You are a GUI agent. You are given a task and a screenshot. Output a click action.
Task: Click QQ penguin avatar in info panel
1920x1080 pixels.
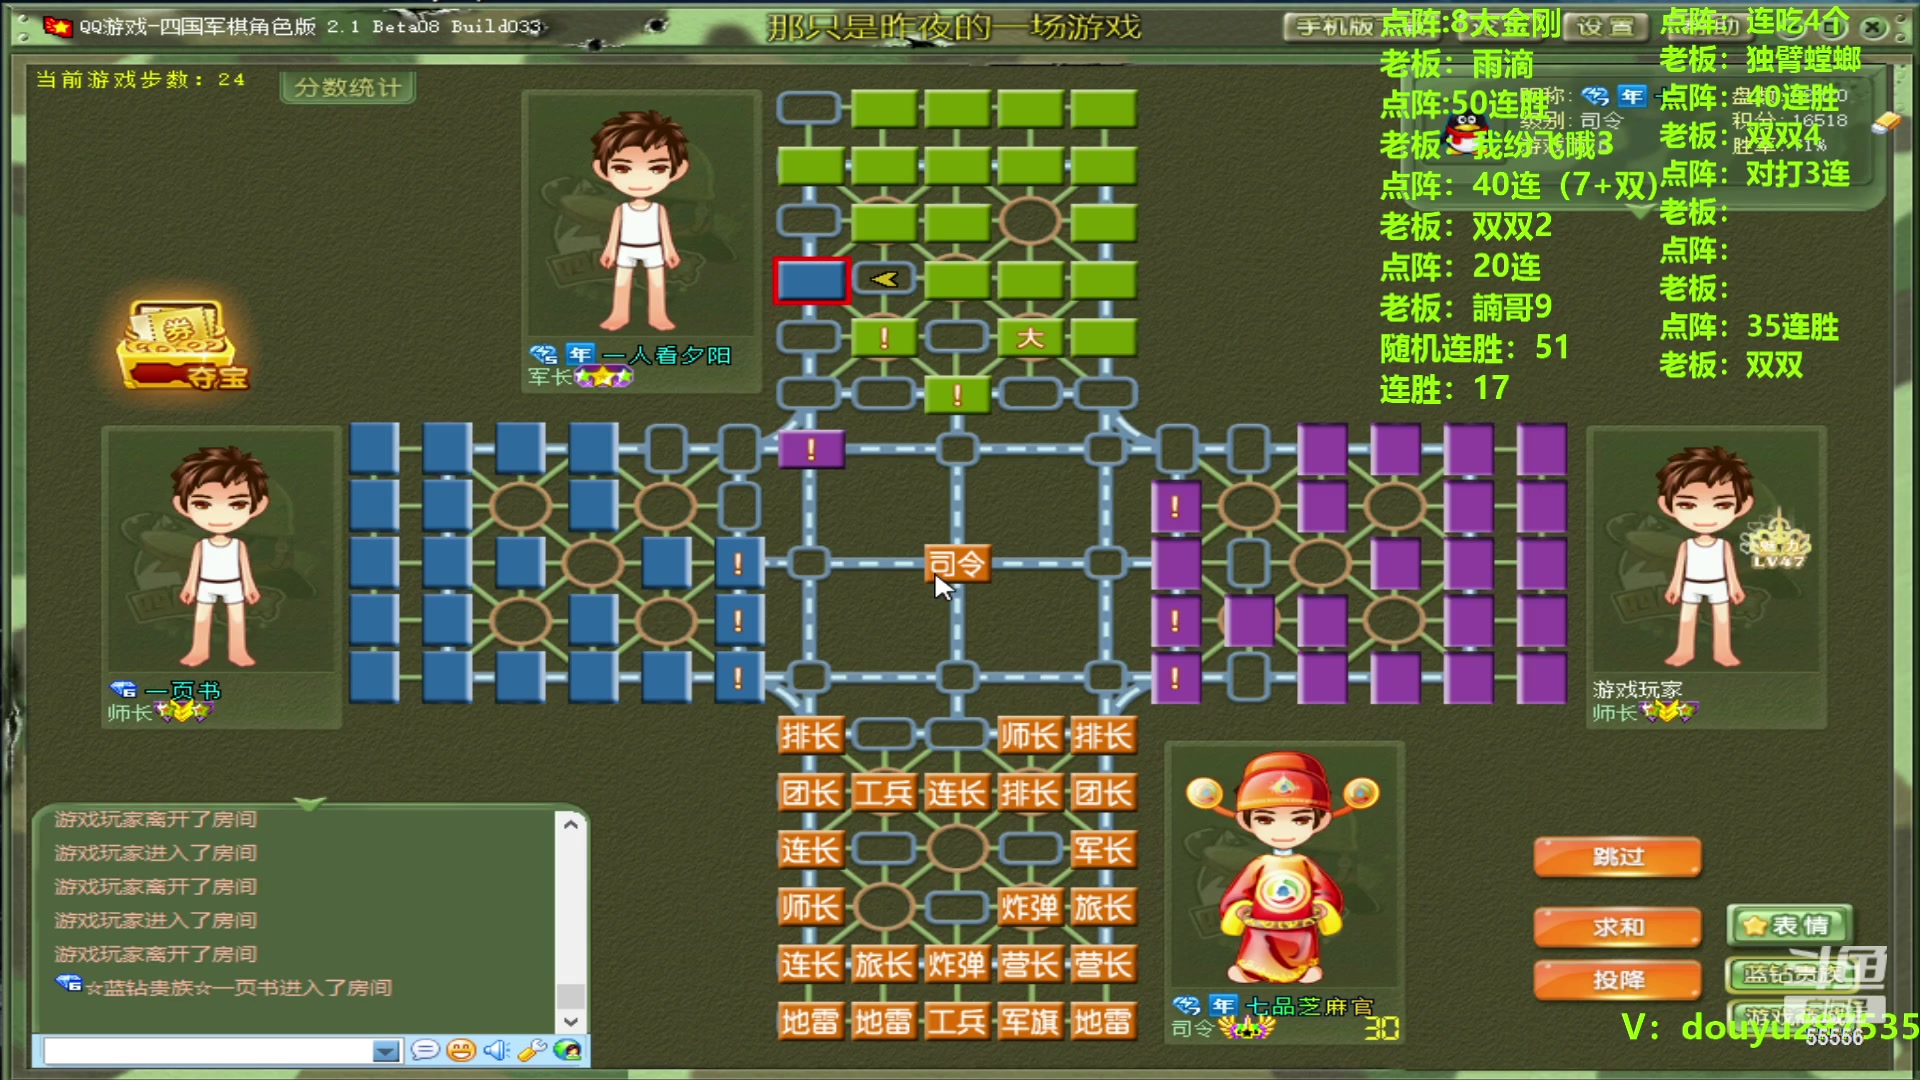coord(1467,134)
